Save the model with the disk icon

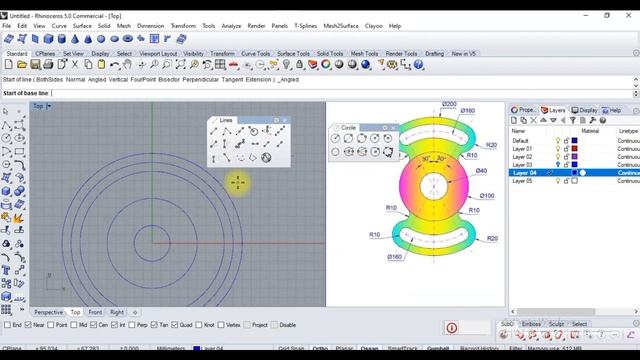coord(35,64)
